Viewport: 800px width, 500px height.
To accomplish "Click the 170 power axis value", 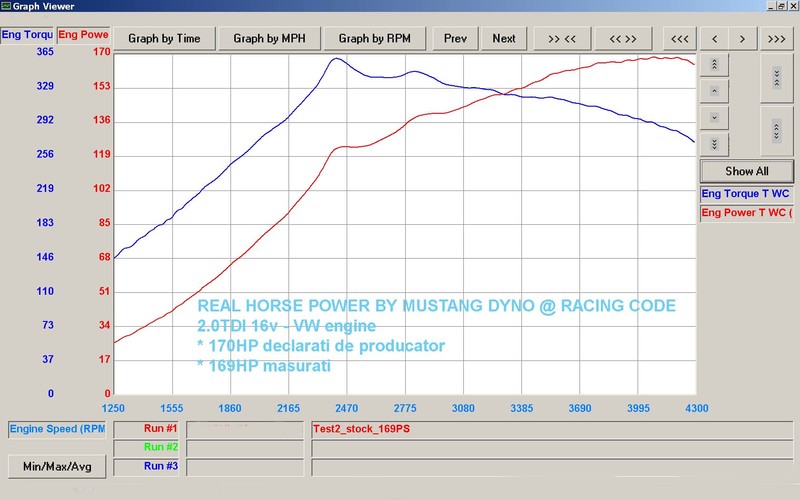I will coord(102,52).
